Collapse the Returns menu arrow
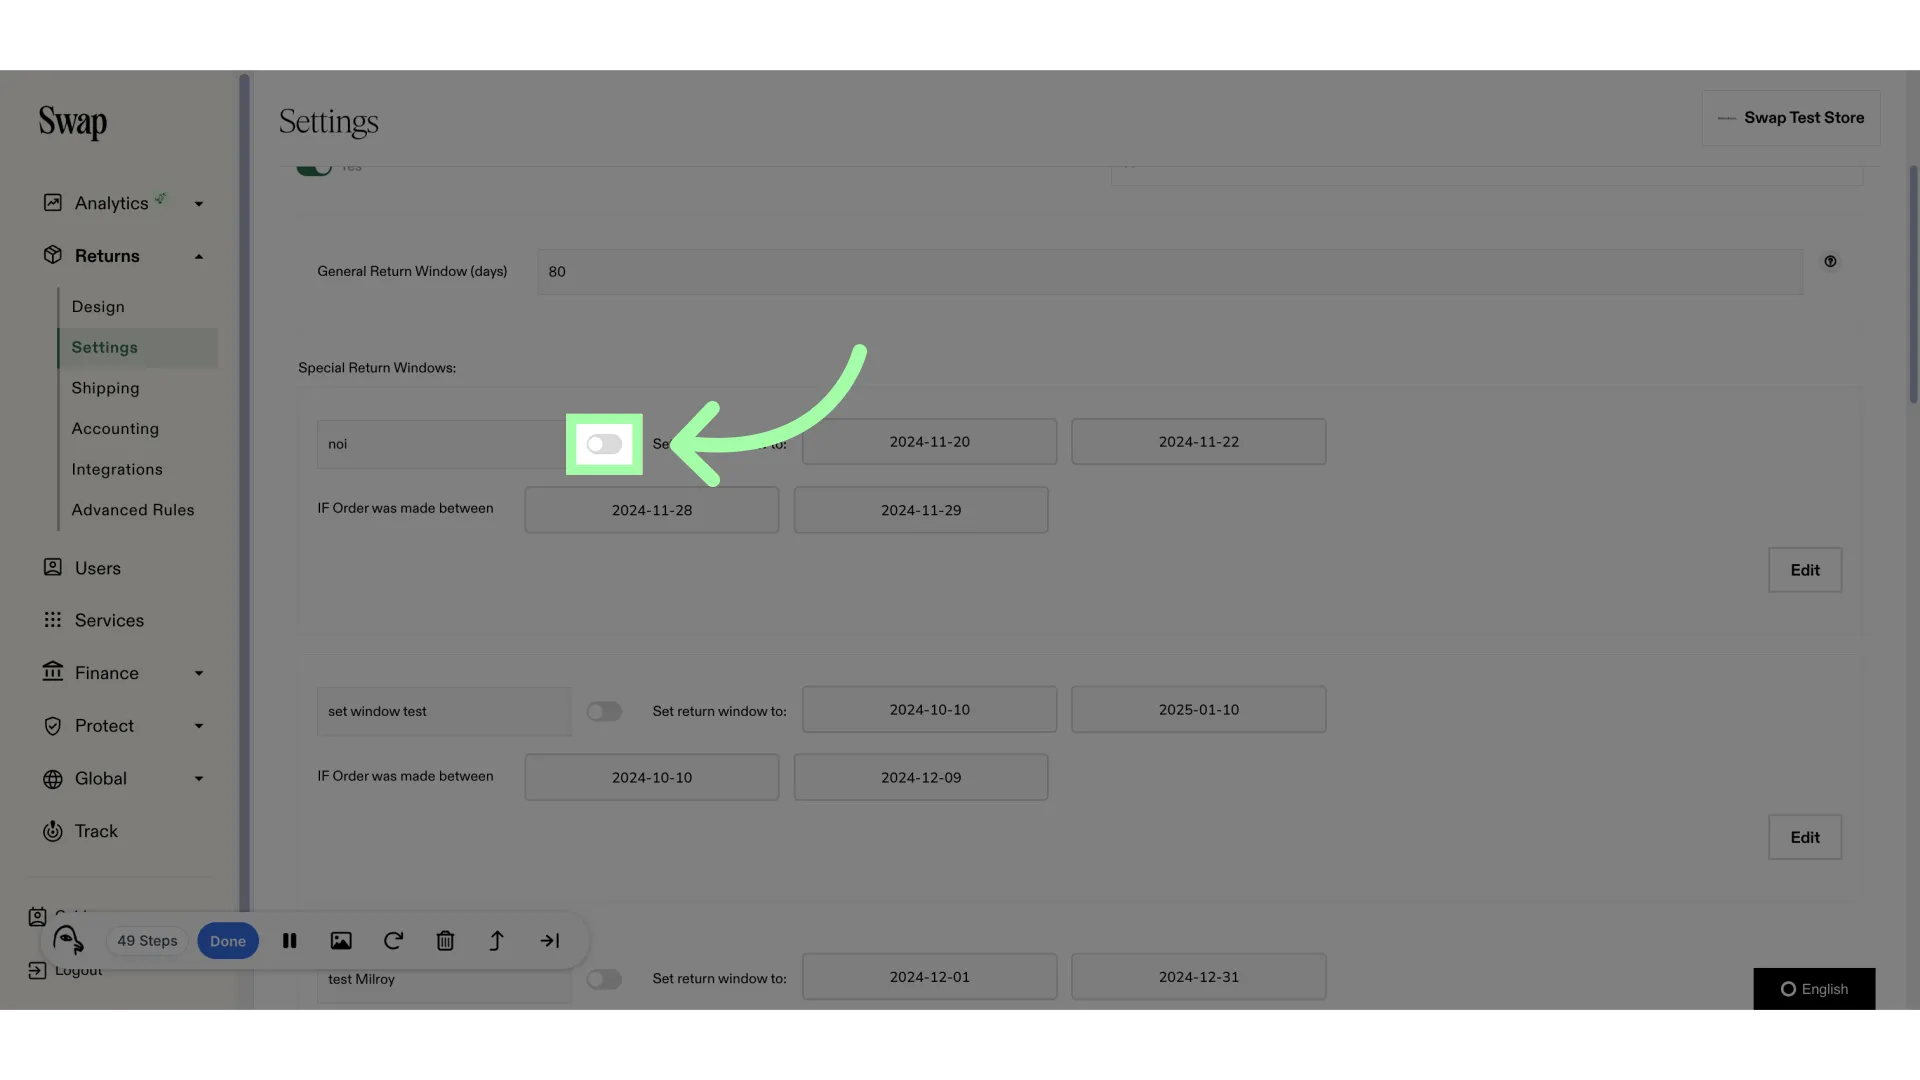The width and height of the screenshot is (1920, 1080). pos(199,256)
